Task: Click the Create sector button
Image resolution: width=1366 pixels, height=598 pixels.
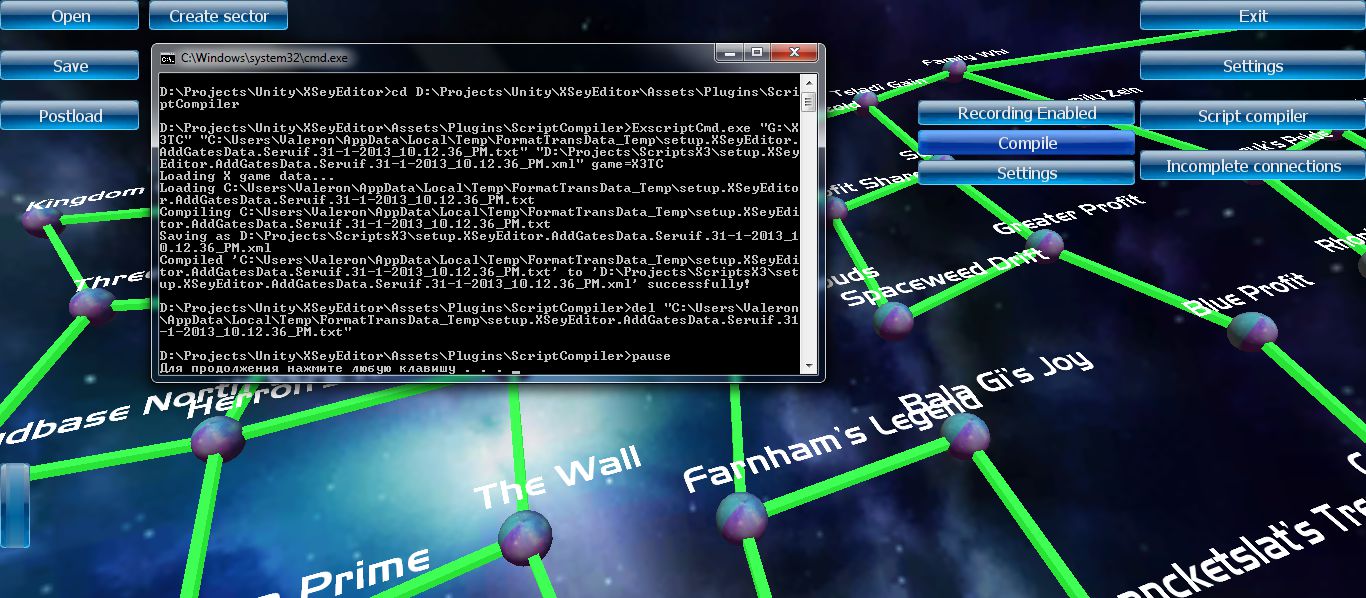Action: click(218, 15)
